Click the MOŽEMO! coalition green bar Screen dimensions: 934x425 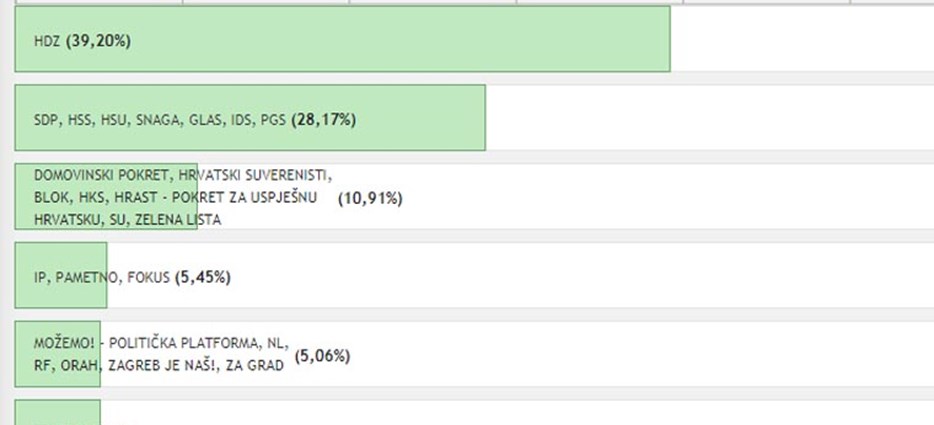(58, 353)
